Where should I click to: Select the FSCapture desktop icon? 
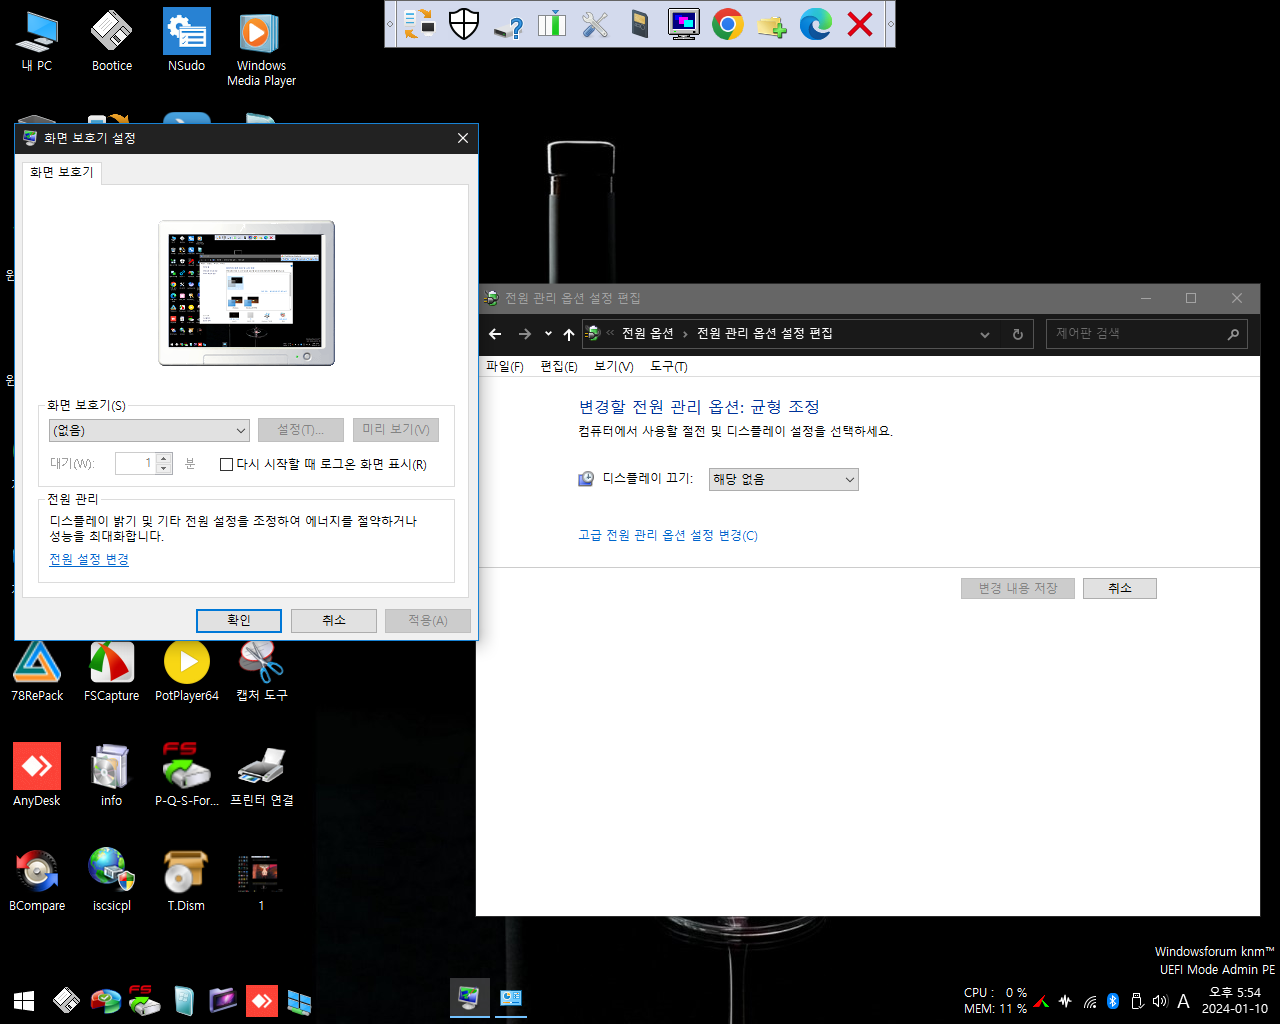[x=112, y=672]
